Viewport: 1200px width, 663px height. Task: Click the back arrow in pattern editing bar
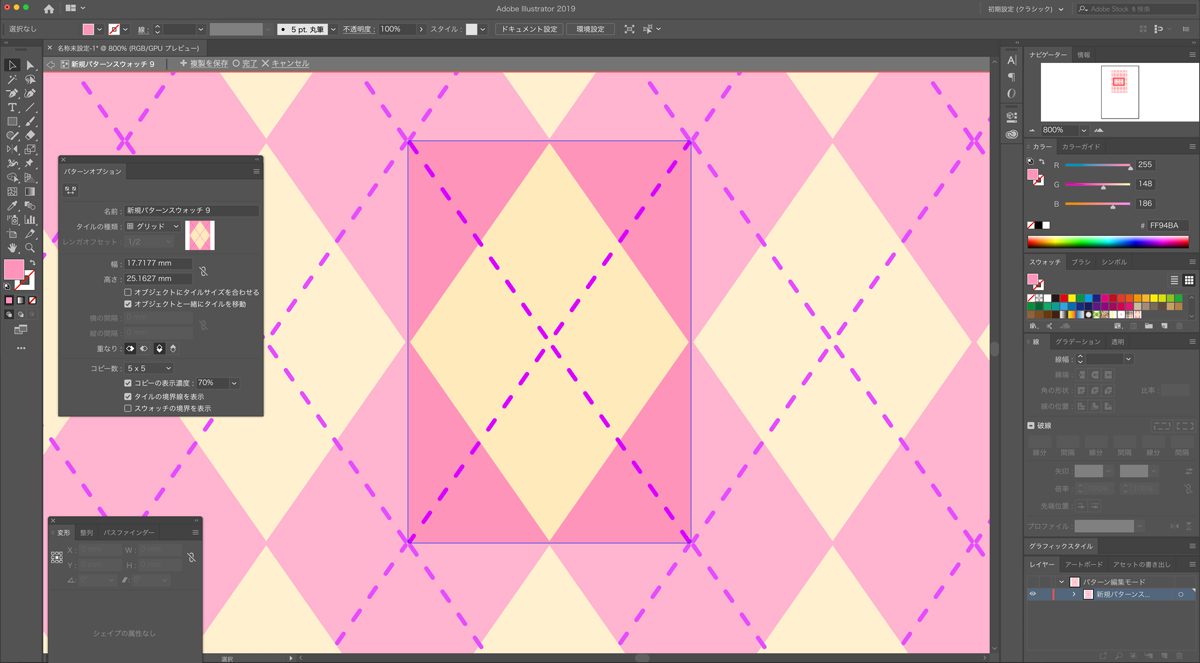point(50,64)
